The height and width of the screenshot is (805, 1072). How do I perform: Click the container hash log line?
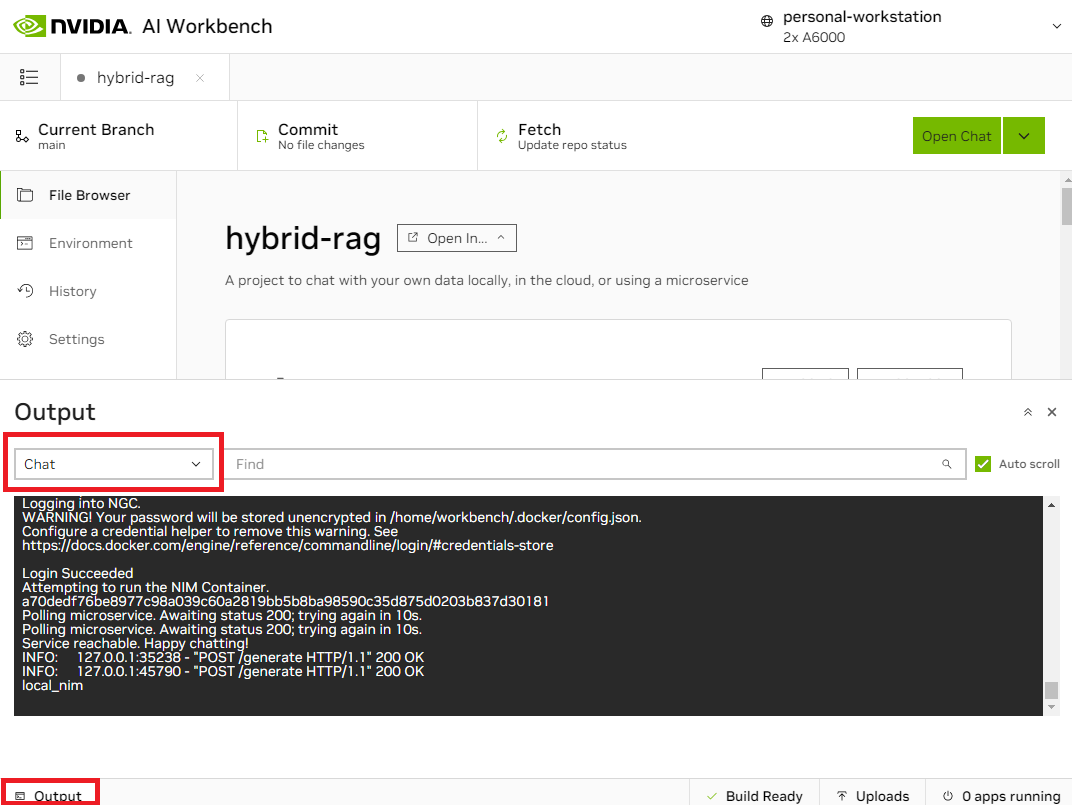pos(285,601)
